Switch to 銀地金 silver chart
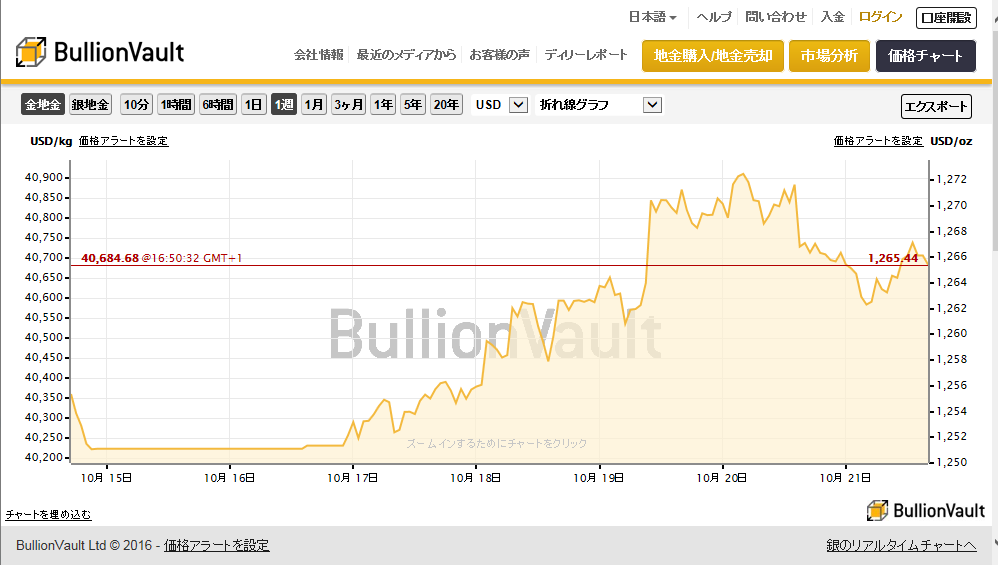Viewport: 998px width, 565px height. (x=91, y=104)
